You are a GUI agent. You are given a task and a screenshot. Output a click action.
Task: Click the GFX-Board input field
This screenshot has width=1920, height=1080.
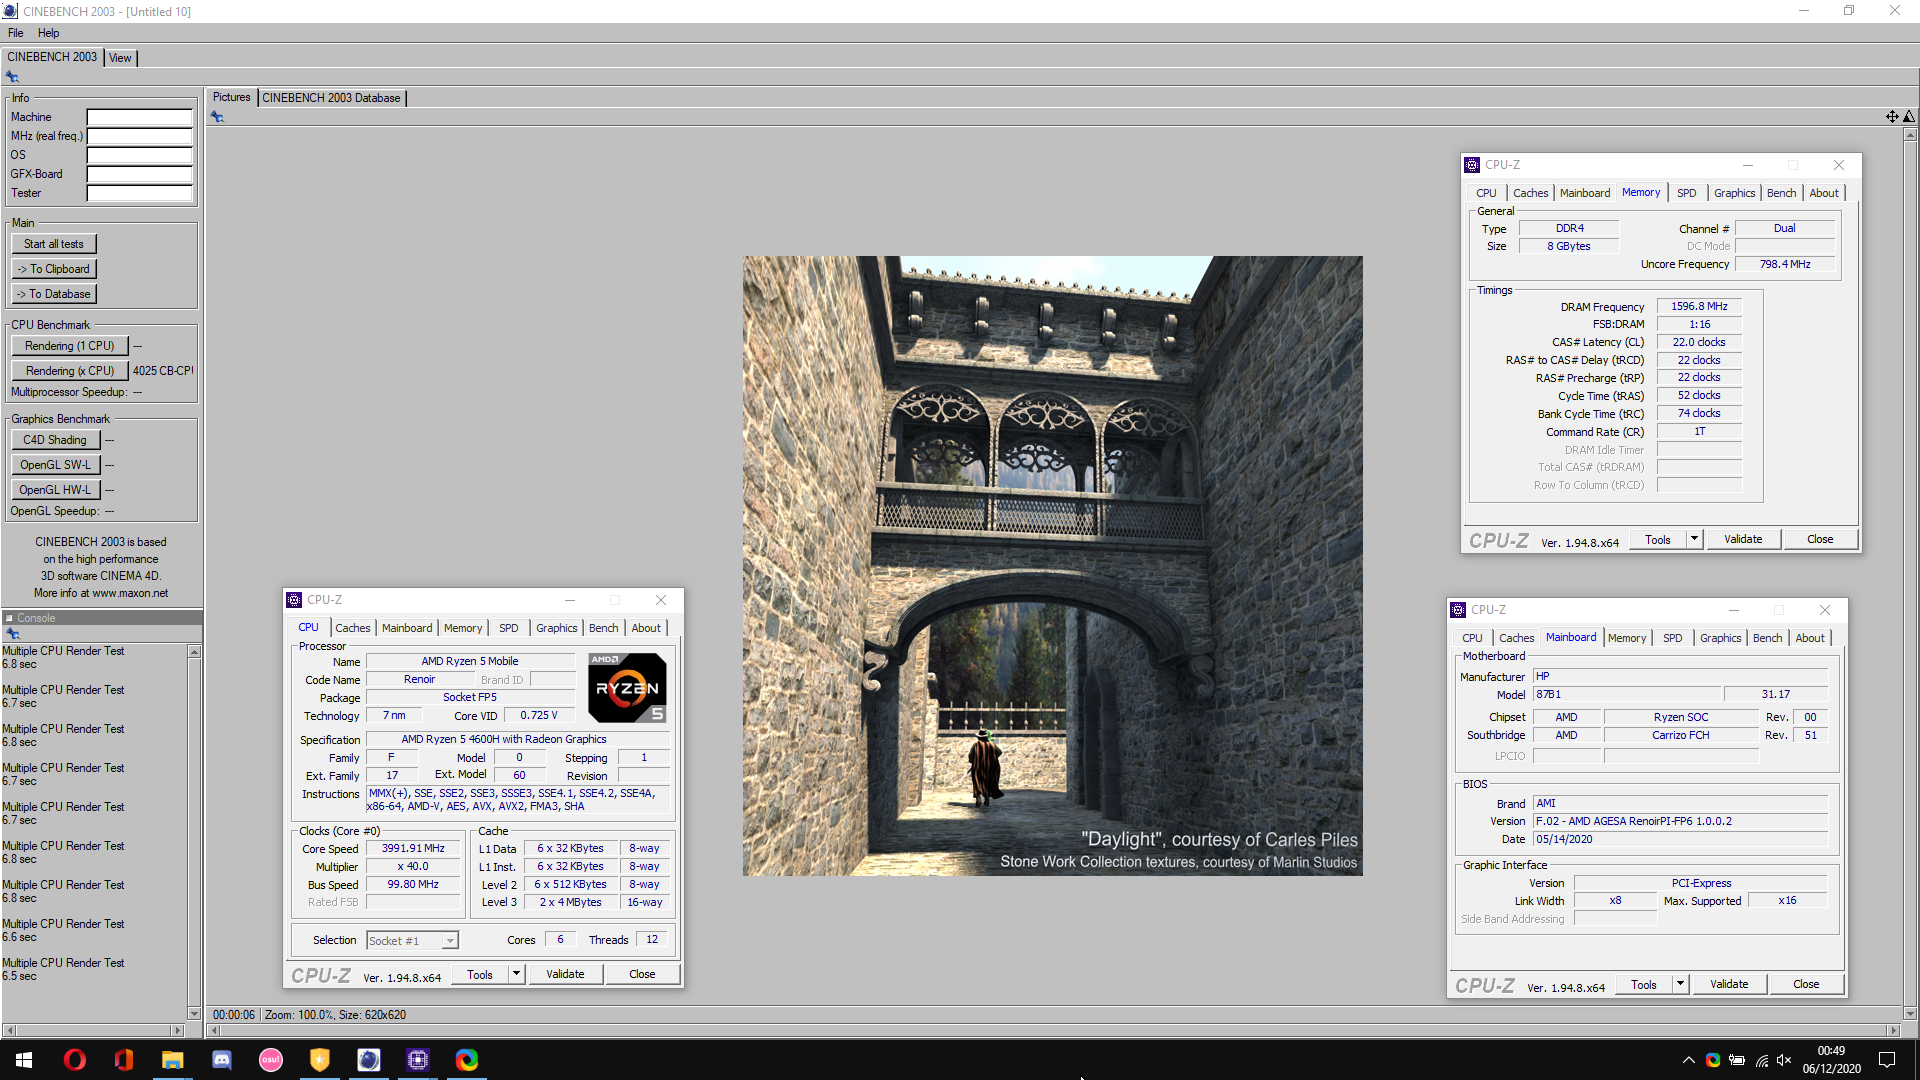click(139, 174)
